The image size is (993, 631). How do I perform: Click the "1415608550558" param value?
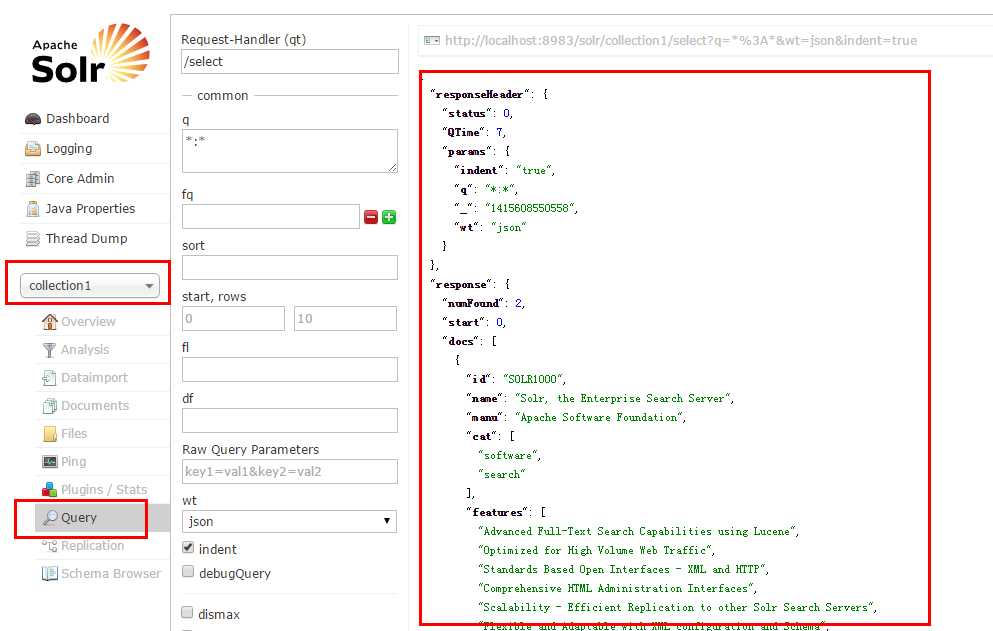point(529,208)
